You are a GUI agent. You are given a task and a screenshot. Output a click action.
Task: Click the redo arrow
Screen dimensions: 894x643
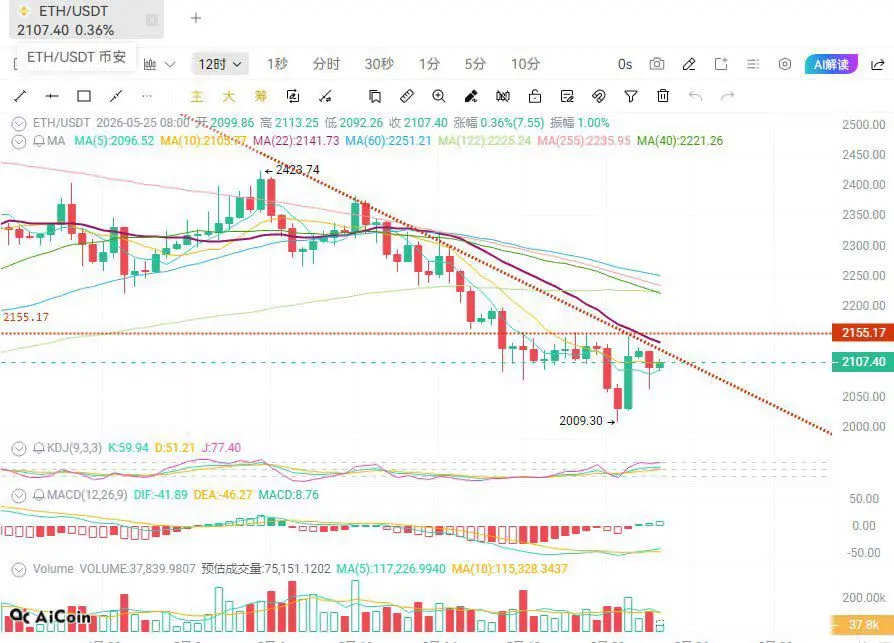tap(727, 96)
